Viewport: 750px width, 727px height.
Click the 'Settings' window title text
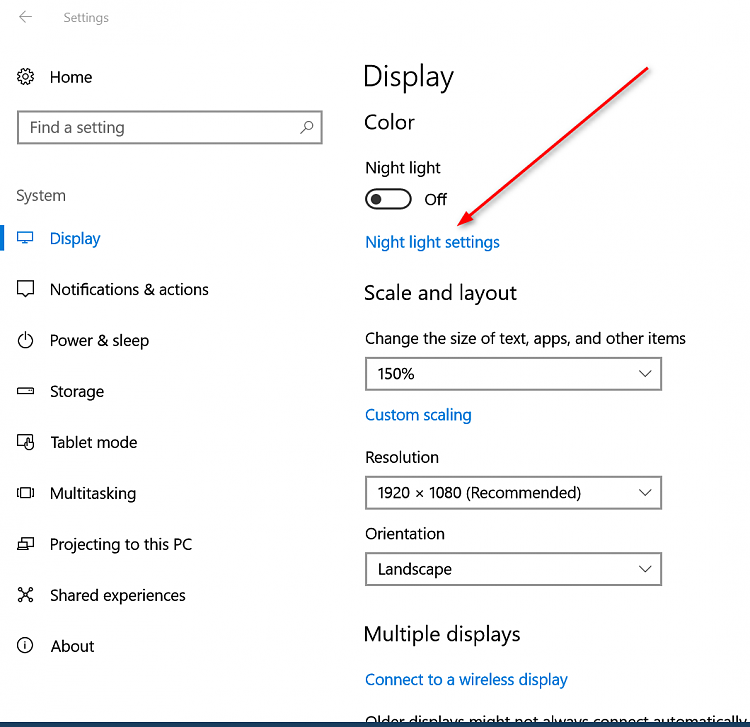point(86,18)
